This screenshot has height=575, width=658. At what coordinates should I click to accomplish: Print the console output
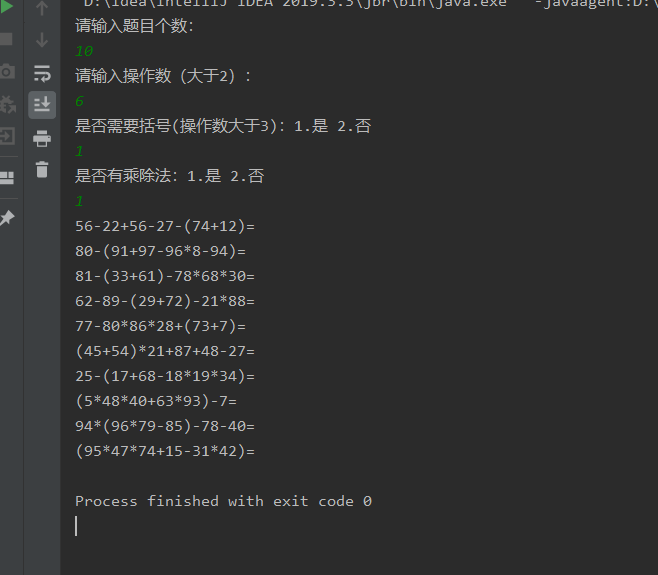(42, 138)
